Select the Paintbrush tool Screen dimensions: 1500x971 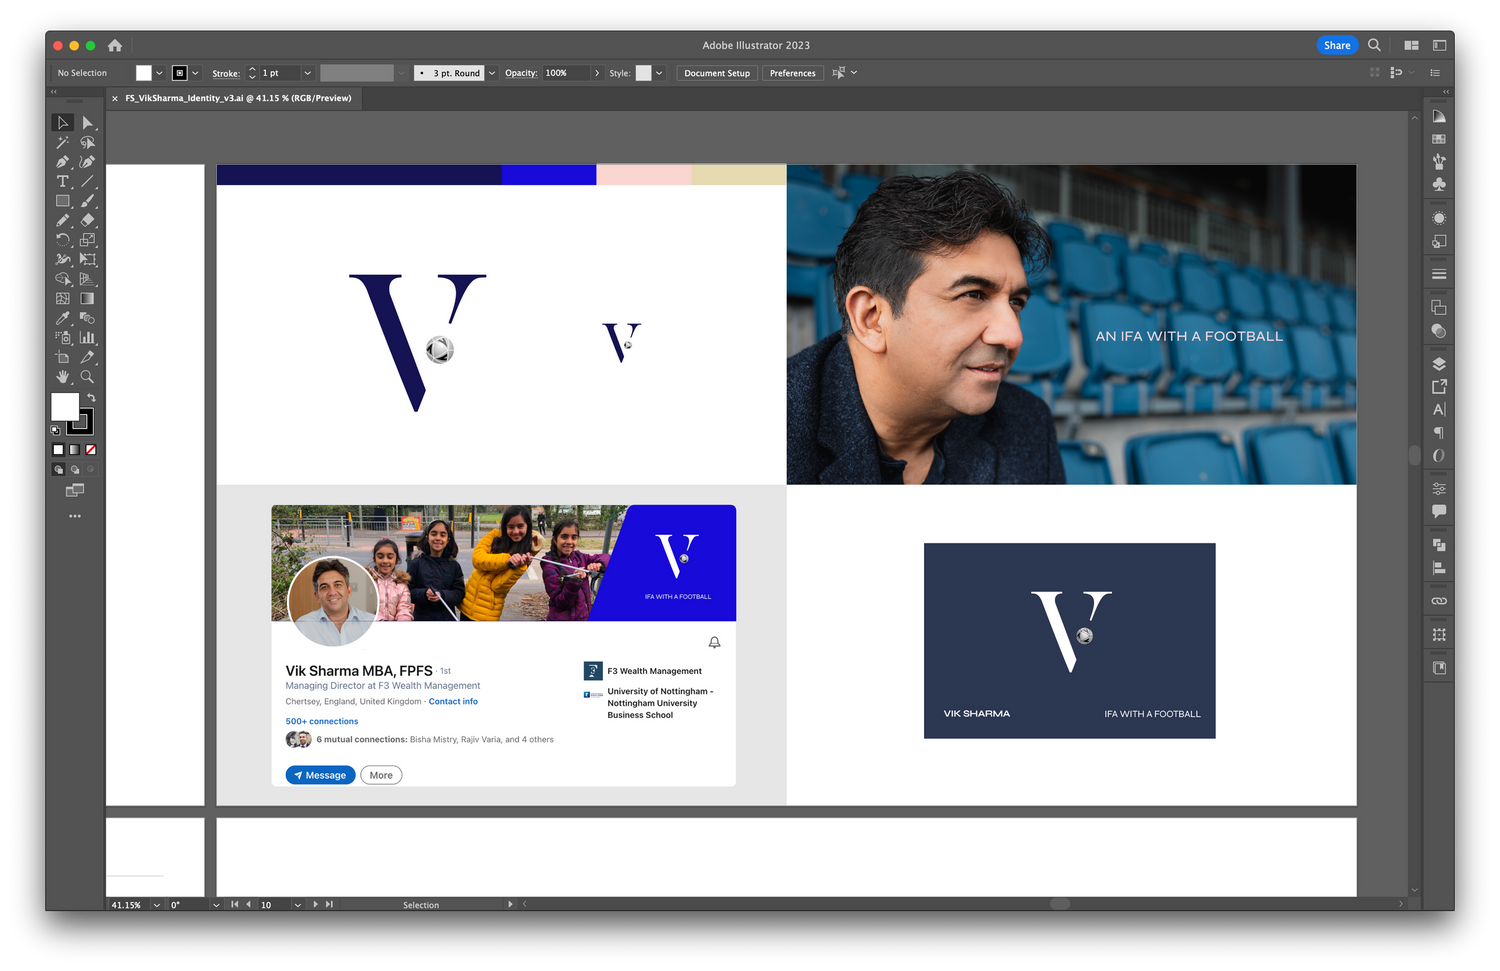(88, 201)
